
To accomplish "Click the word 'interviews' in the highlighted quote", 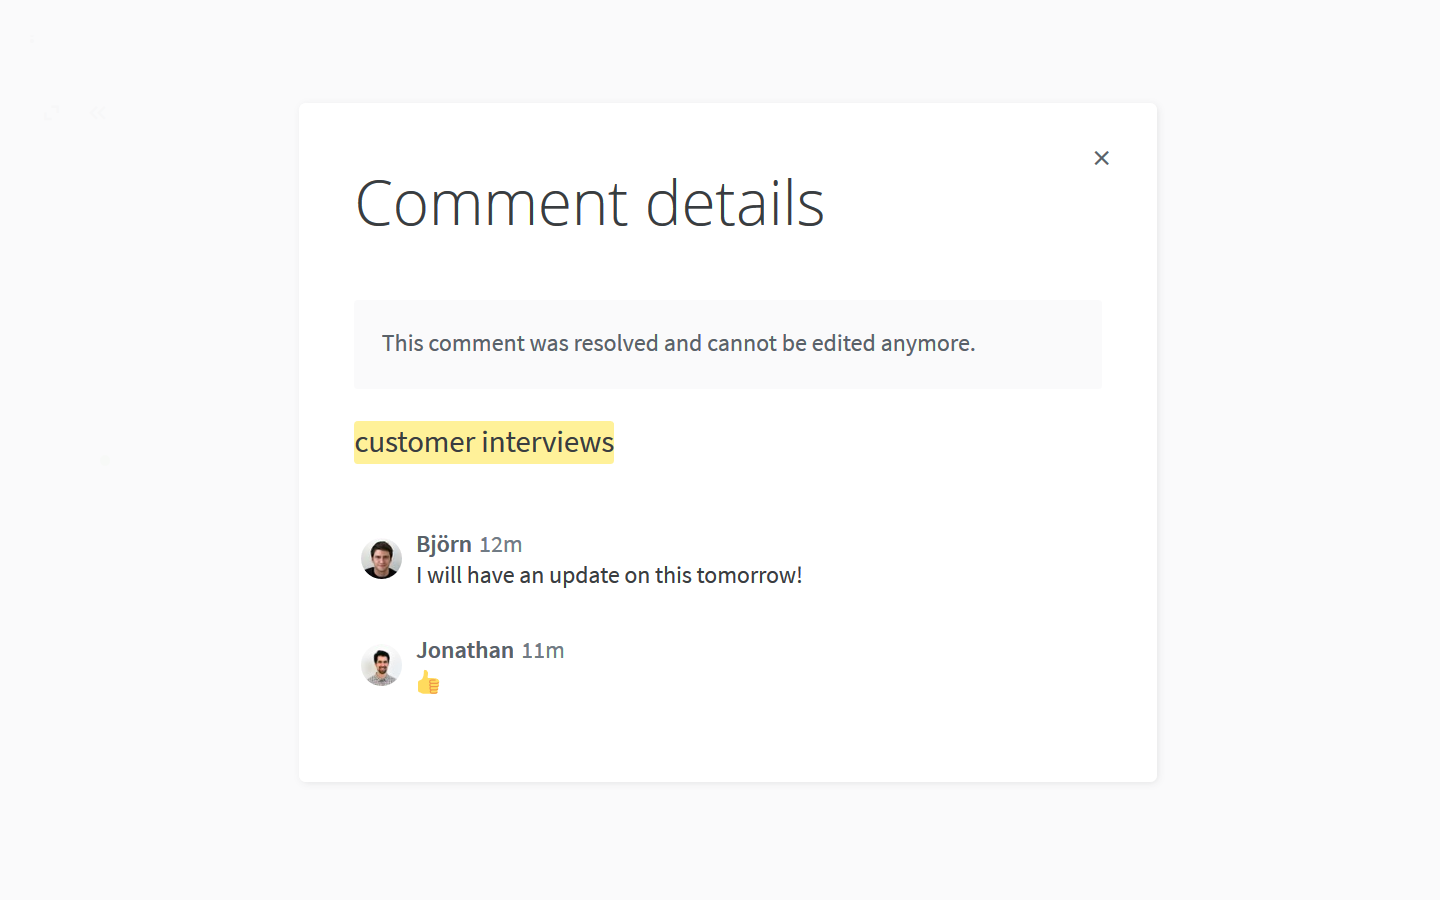I will [x=547, y=442].
